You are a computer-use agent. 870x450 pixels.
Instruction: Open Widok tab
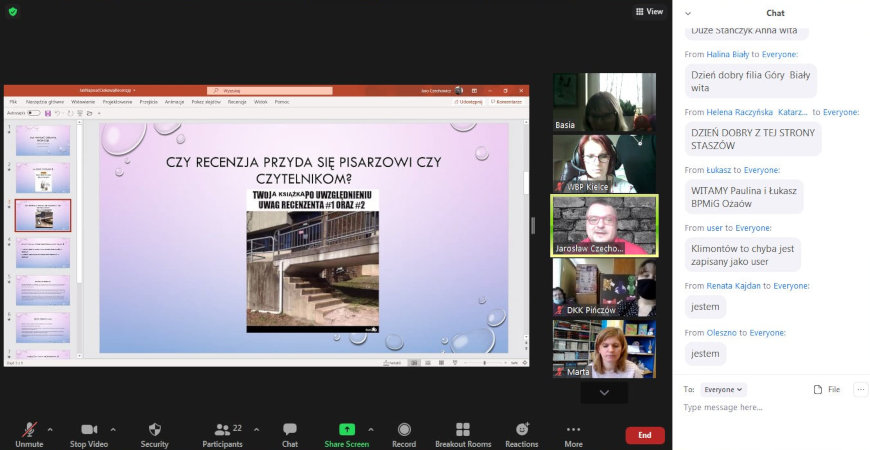click(261, 102)
